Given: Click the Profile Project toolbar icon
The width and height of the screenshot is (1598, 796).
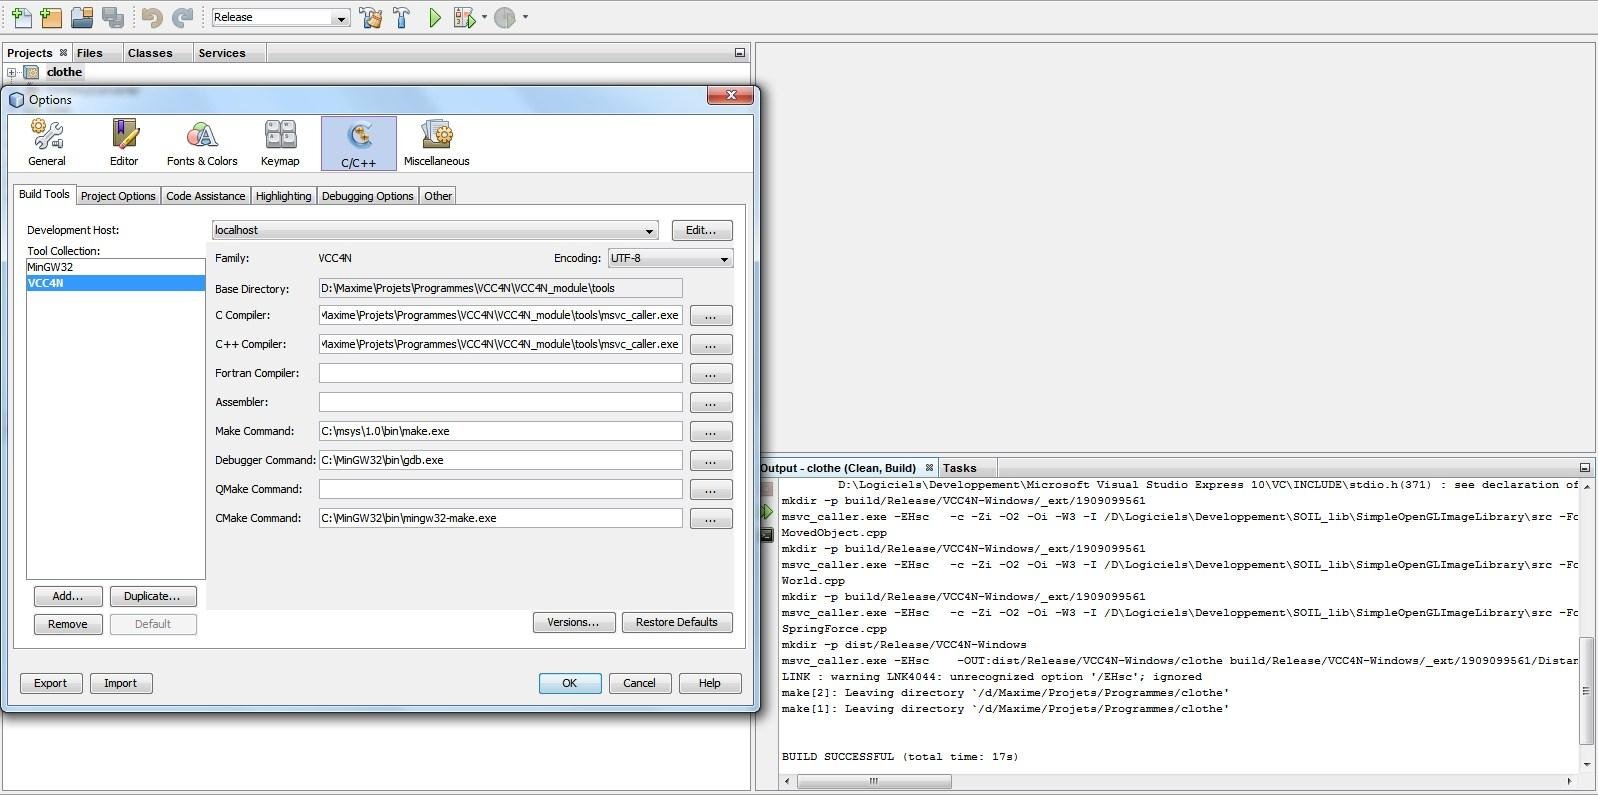Looking at the screenshot, I should (x=505, y=17).
